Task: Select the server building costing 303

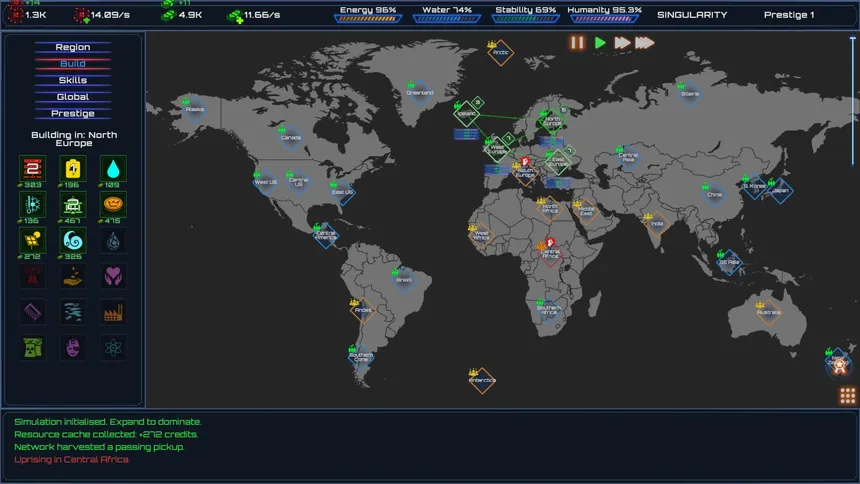Action: 32,169
